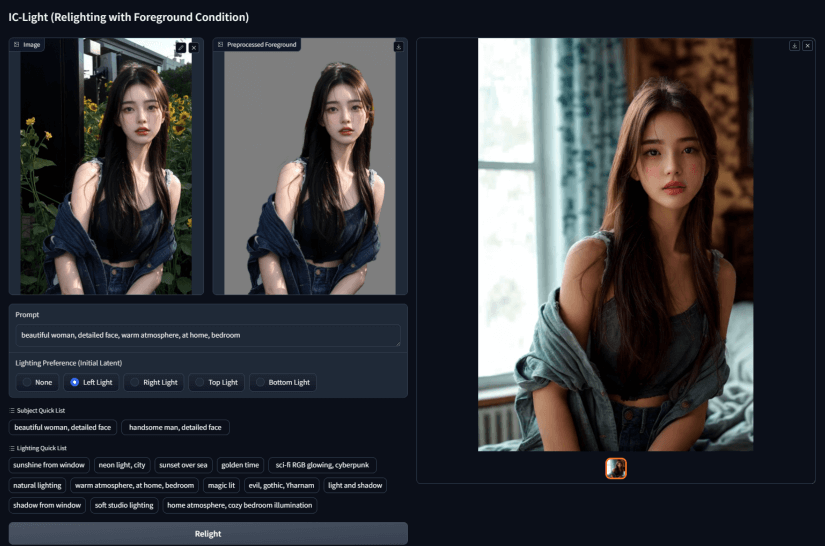Apply 'soft studio lighting' preset
825x546 pixels.
pyautogui.click(x=124, y=505)
